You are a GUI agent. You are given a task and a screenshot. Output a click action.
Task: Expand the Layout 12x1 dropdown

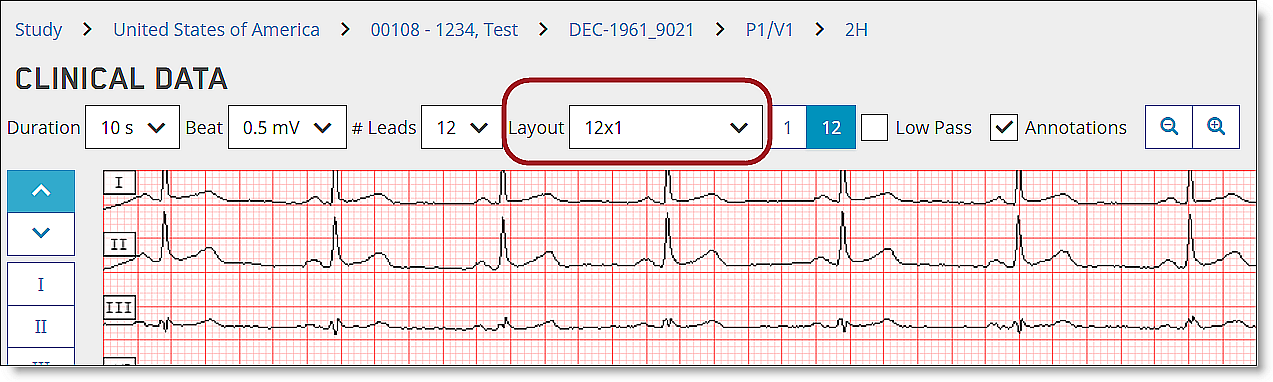(x=666, y=127)
